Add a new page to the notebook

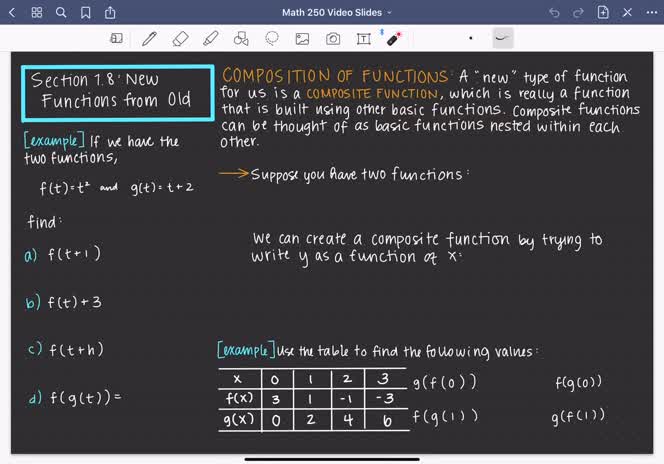tap(603, 13)
